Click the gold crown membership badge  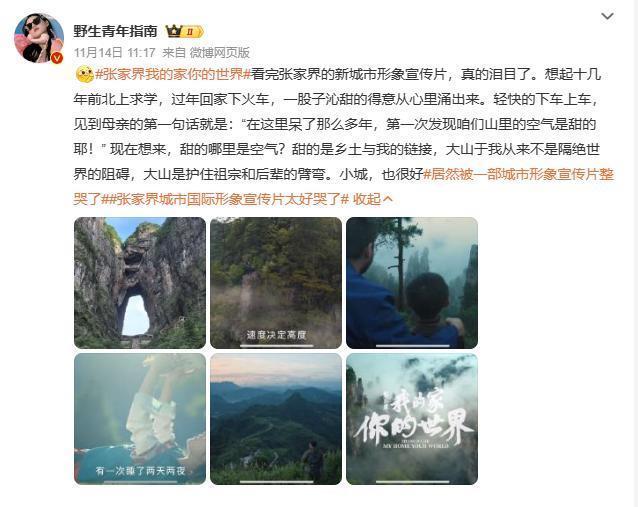pos(184,31)
